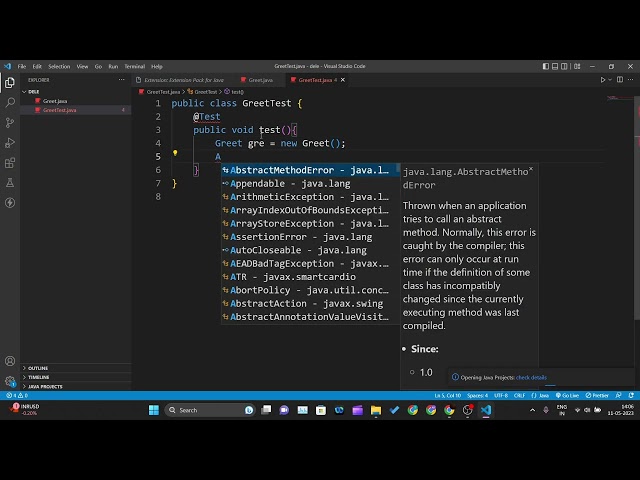Open the lightning-bolt activity bar icon
Viewport: 640px width, 480px height.
coord(10,202)
